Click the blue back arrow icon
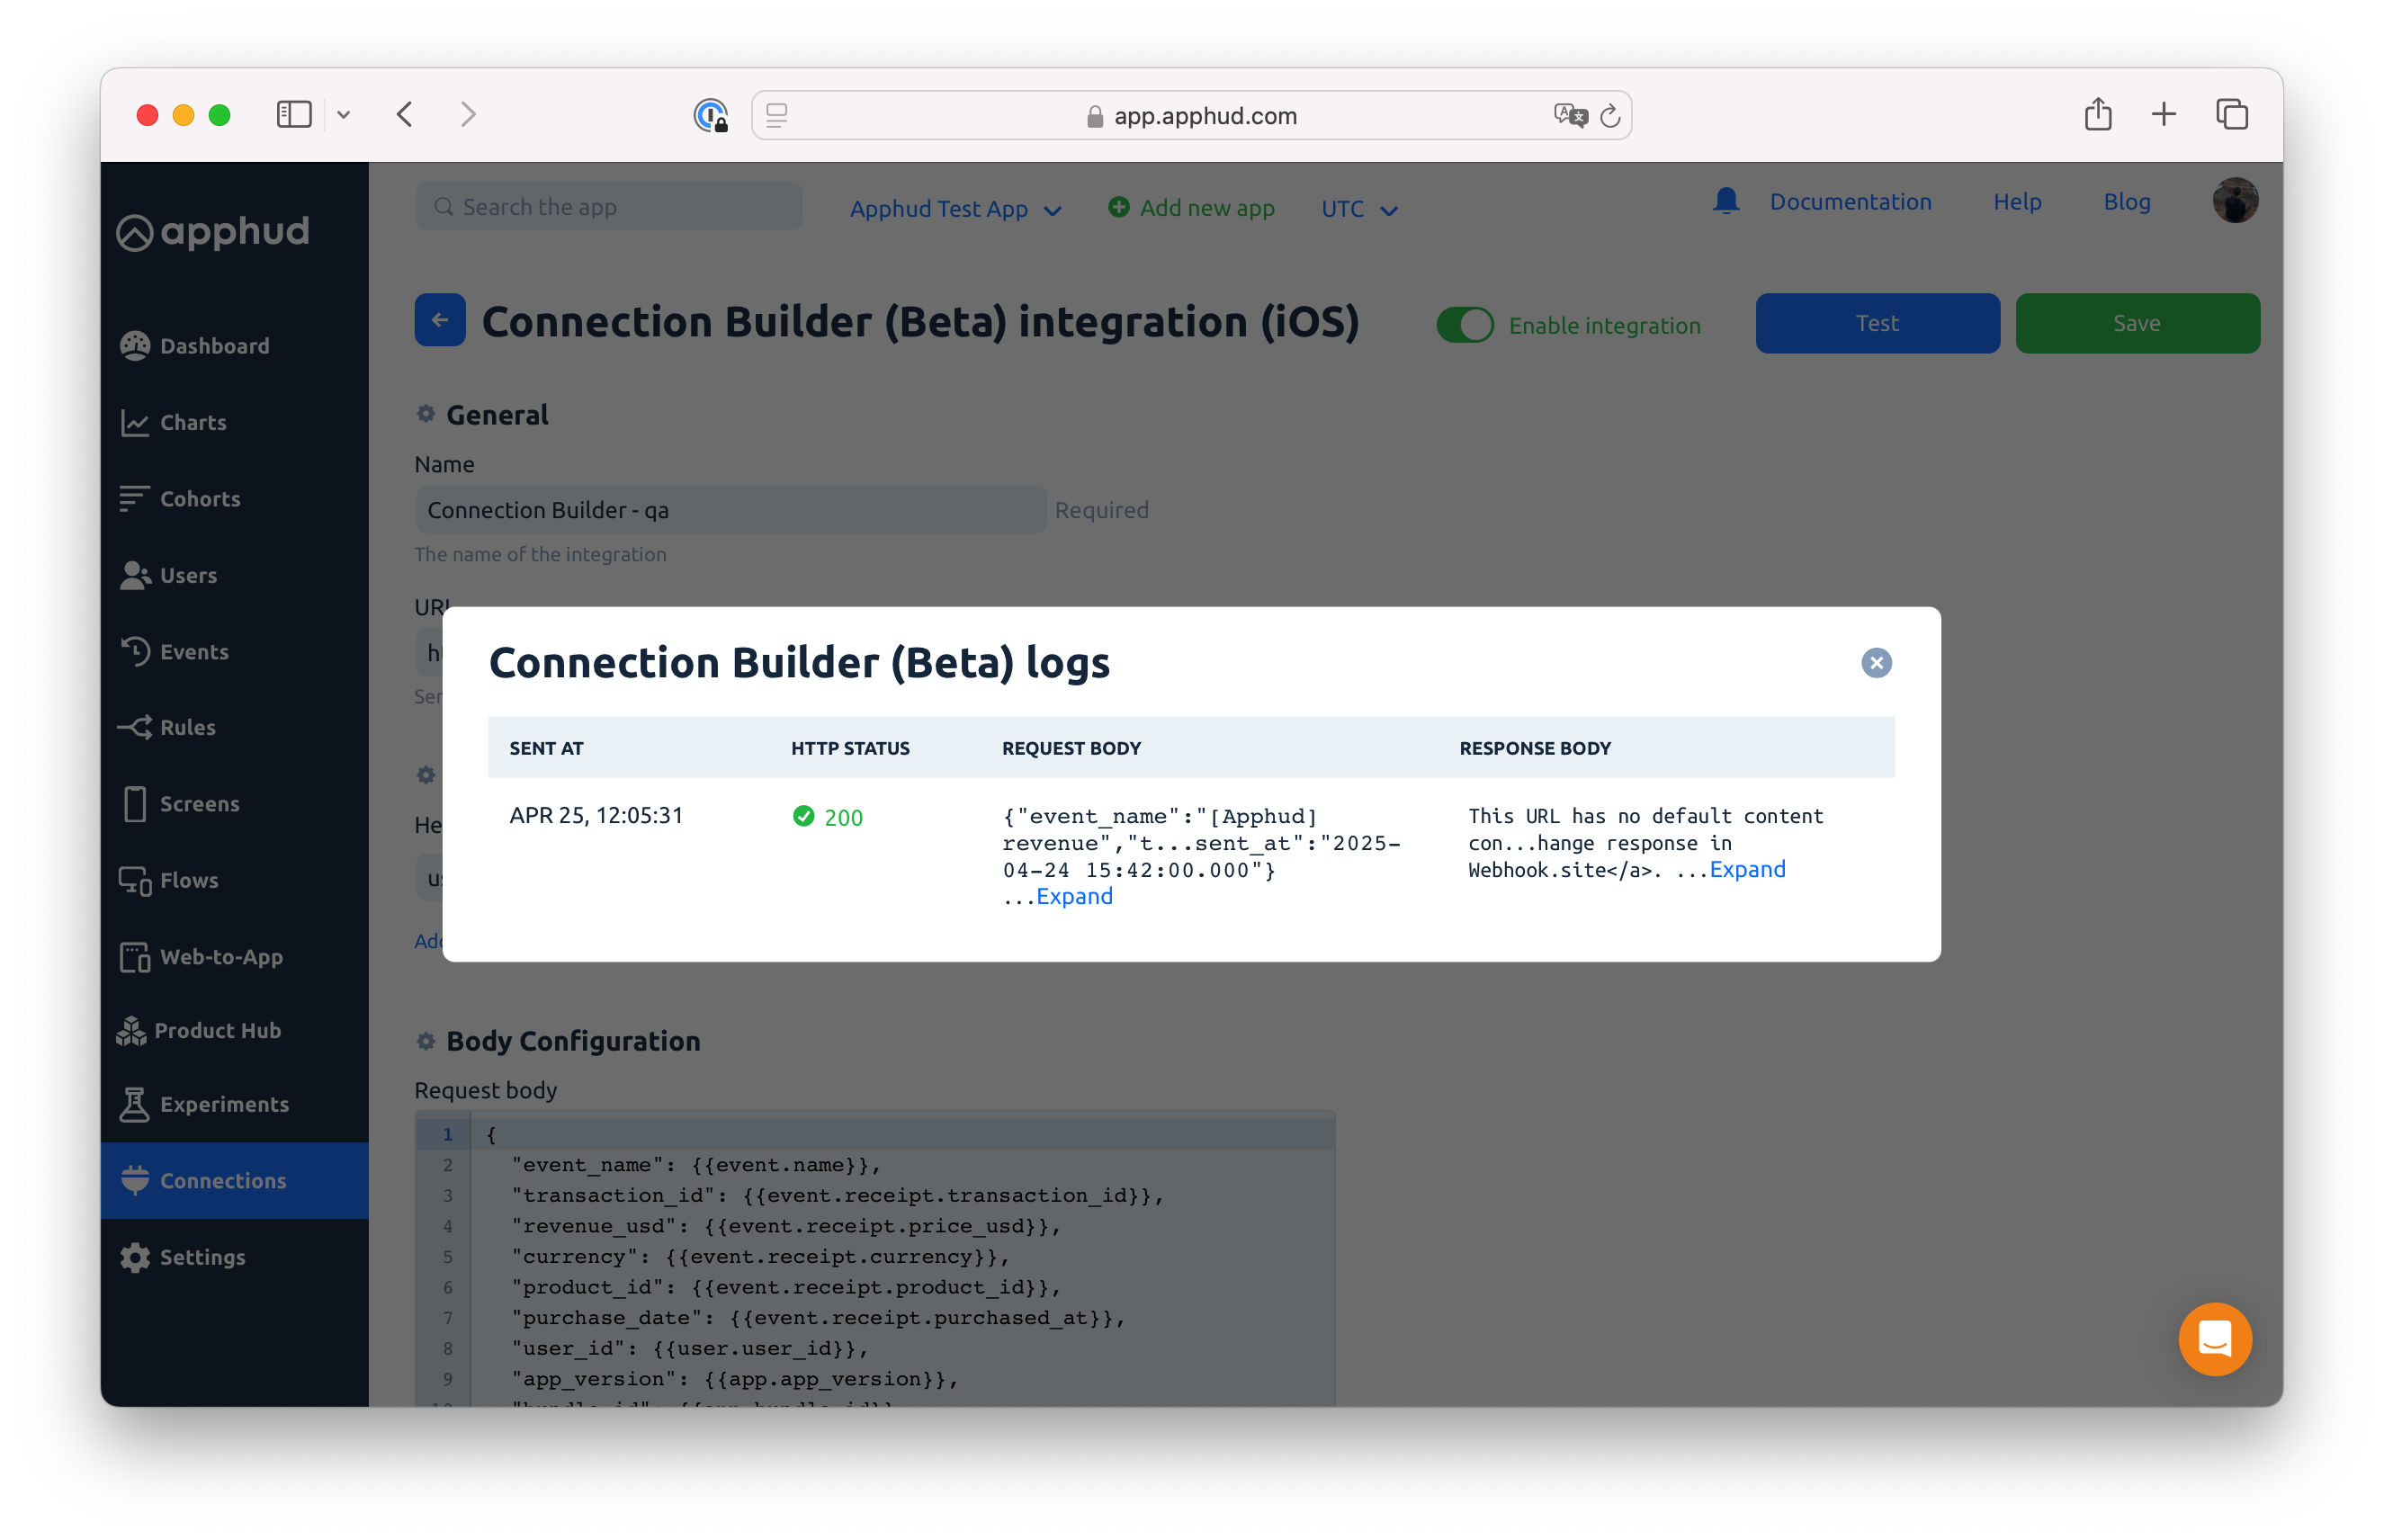The image size is (2384, 1540). tap(440, 320)
